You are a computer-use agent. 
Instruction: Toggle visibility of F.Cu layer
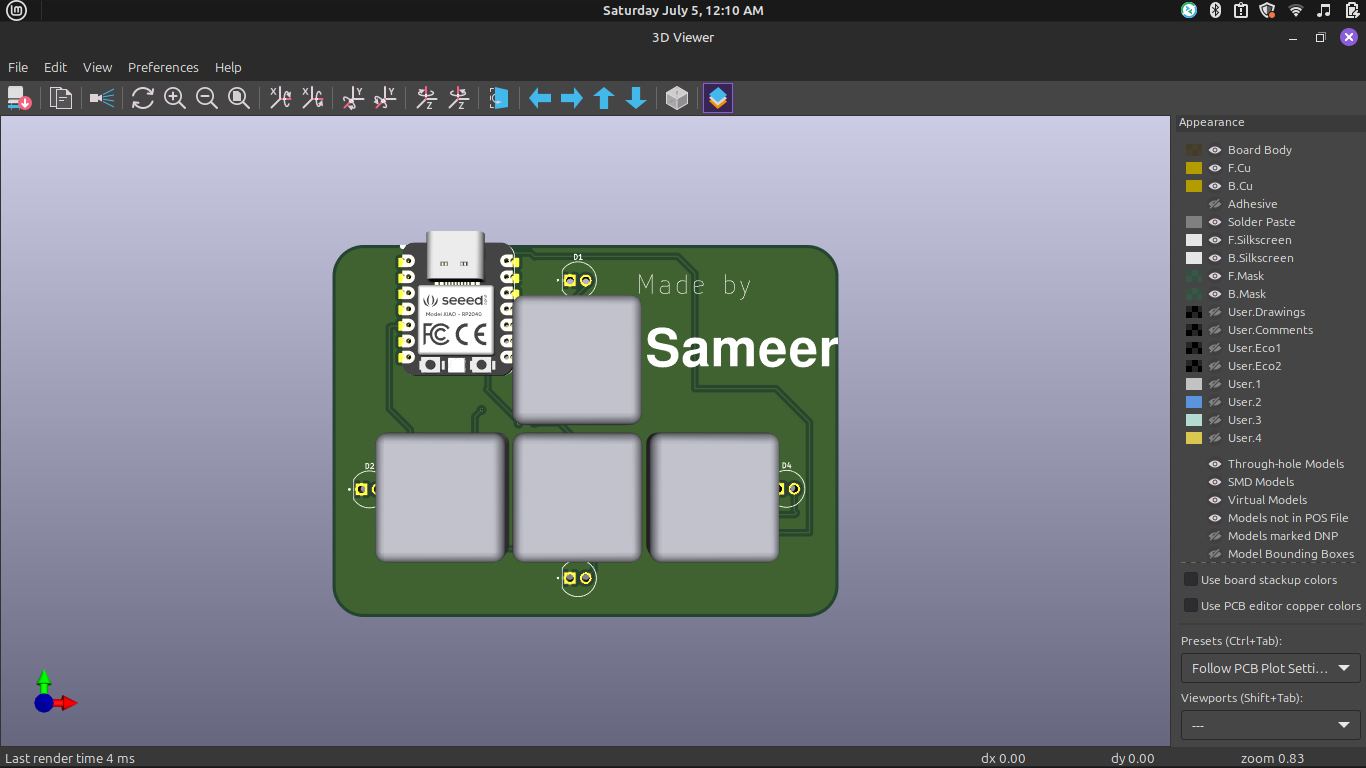pyautogui.click(x=1215, y=168)
